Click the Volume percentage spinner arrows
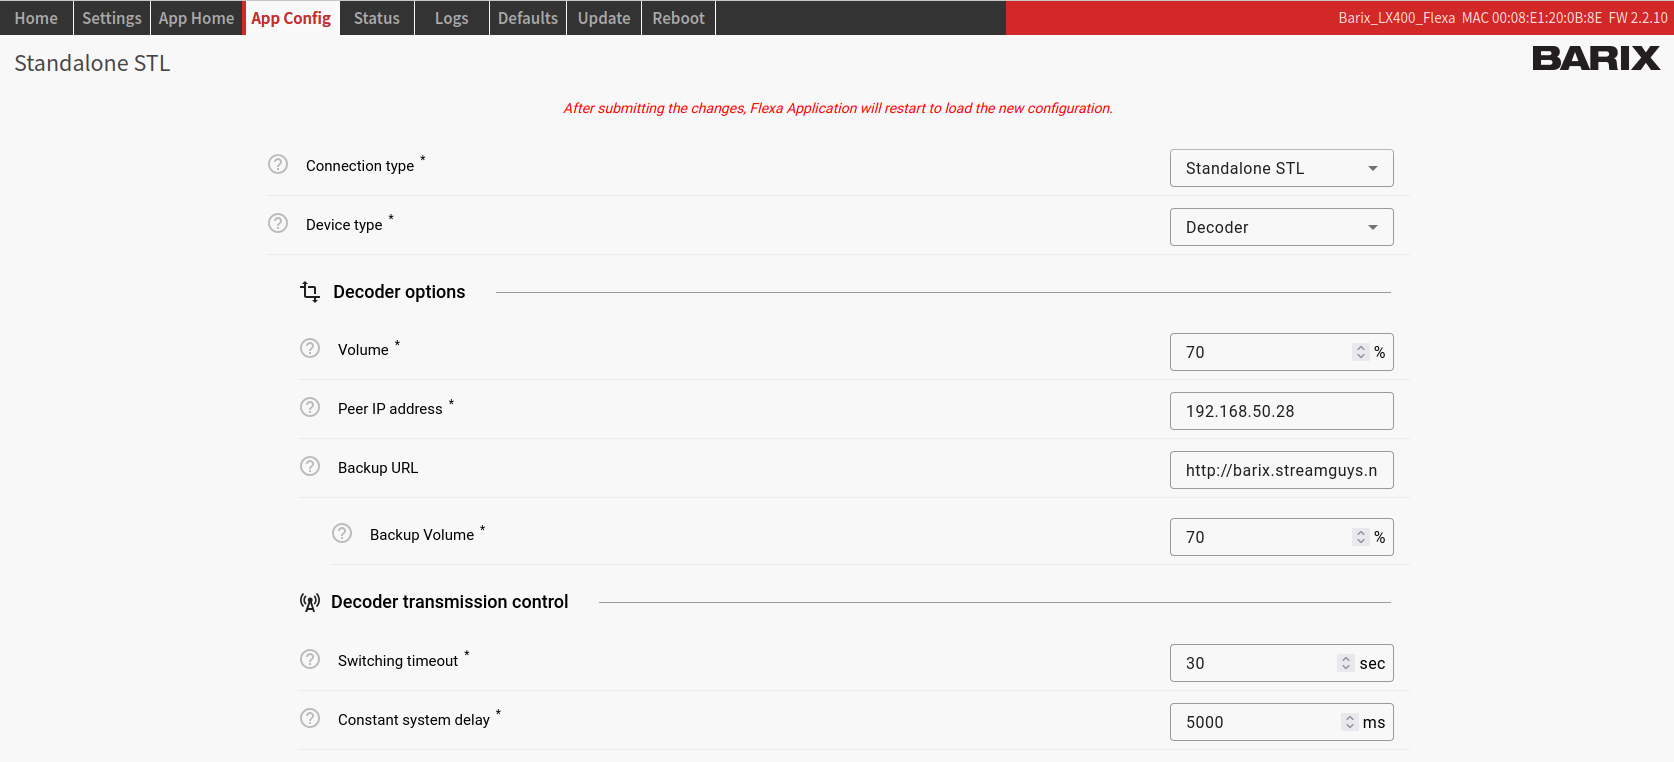Screen dimensions: 1674x762 pyautogui.click(x=1360, y=352)
